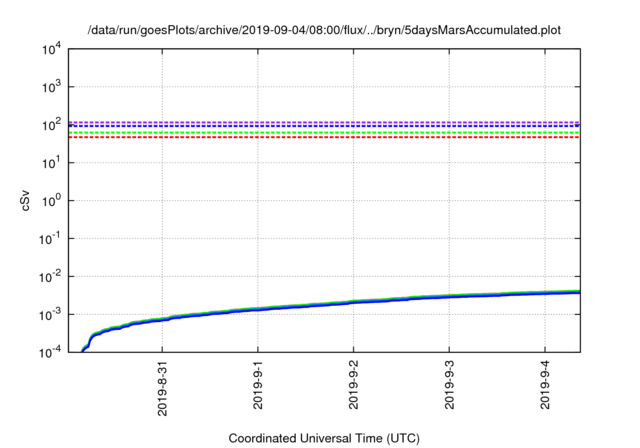Click the Coordinated Universal Time axis title
This screenshot has width=640, height=448.
tap(324, 439)
